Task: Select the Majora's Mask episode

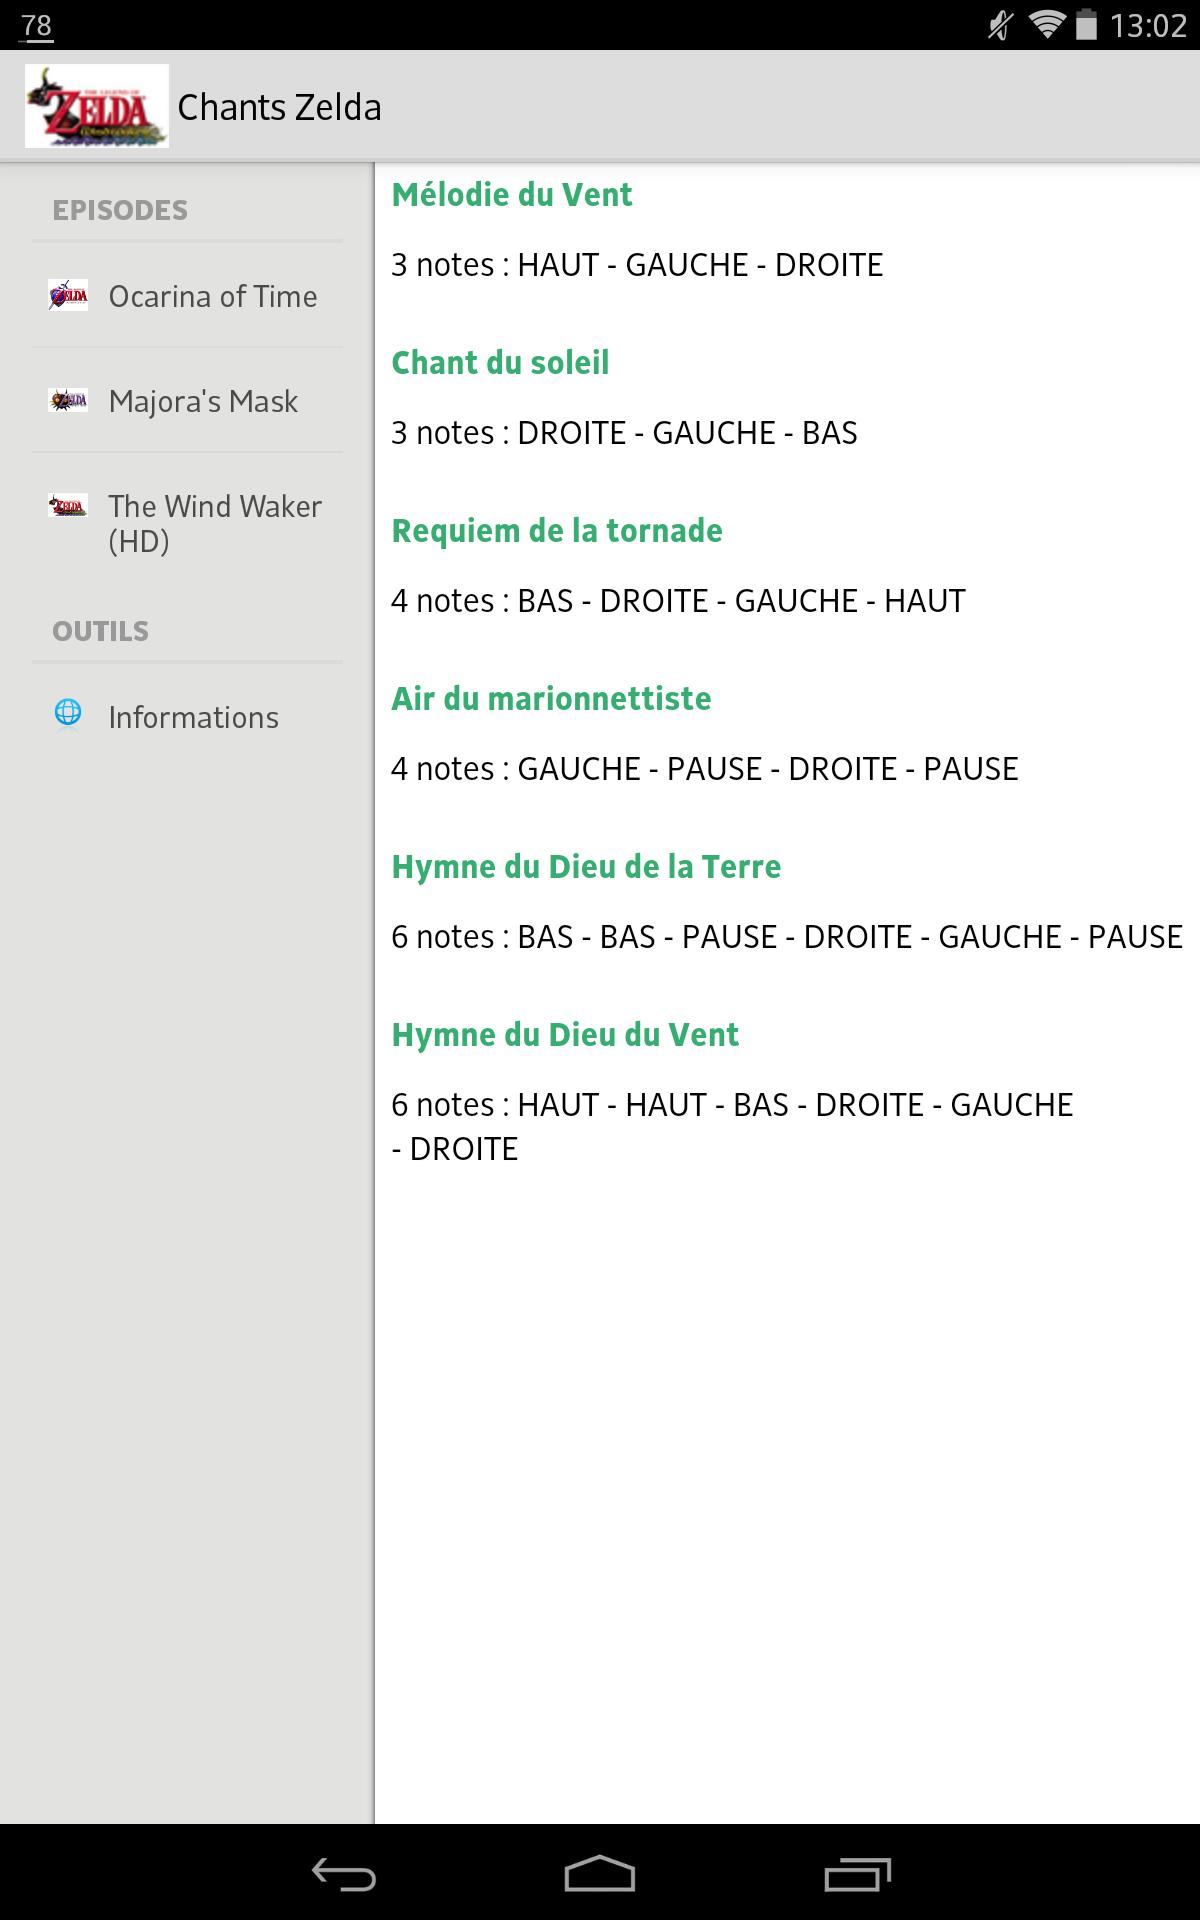Action: coord(203,402)
